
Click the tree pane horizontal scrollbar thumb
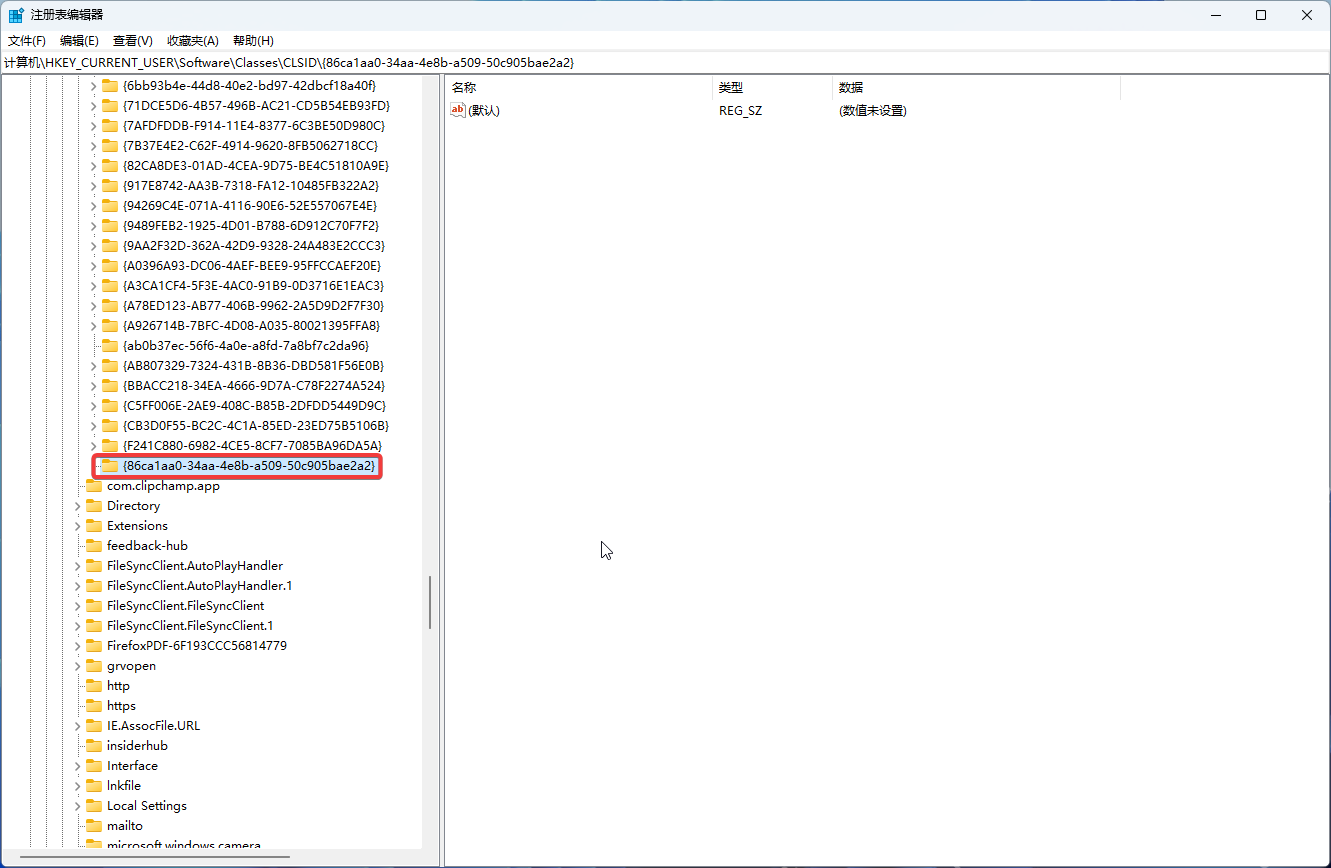155,857
